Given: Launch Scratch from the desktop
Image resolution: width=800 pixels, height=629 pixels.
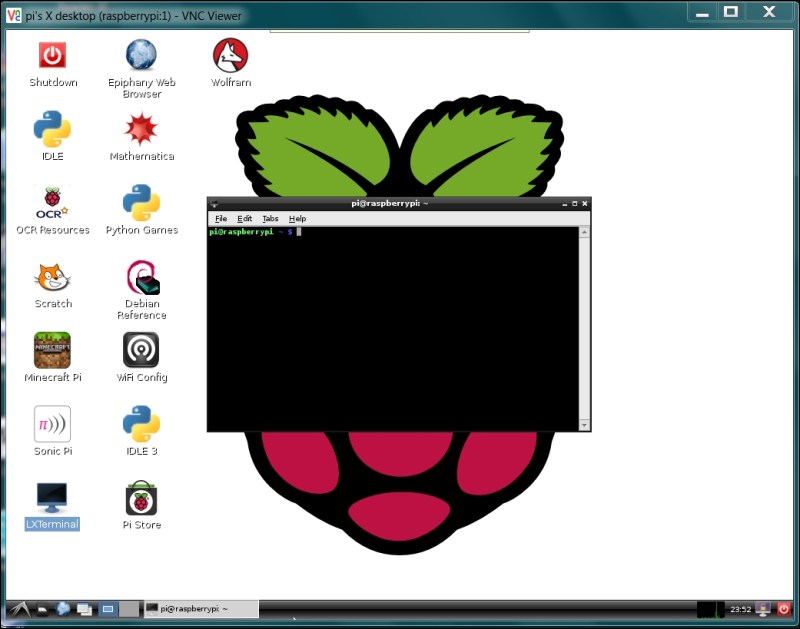Looking at the screenshot, I should (x=52, y=278).
